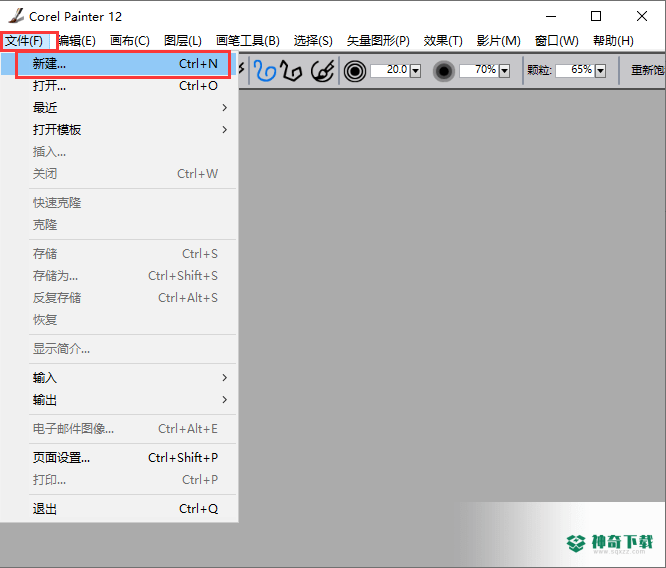This screenshot has width=666, height=568.
Task: Close the Corel Painter 12 window
Action: [x=642, y=16]
